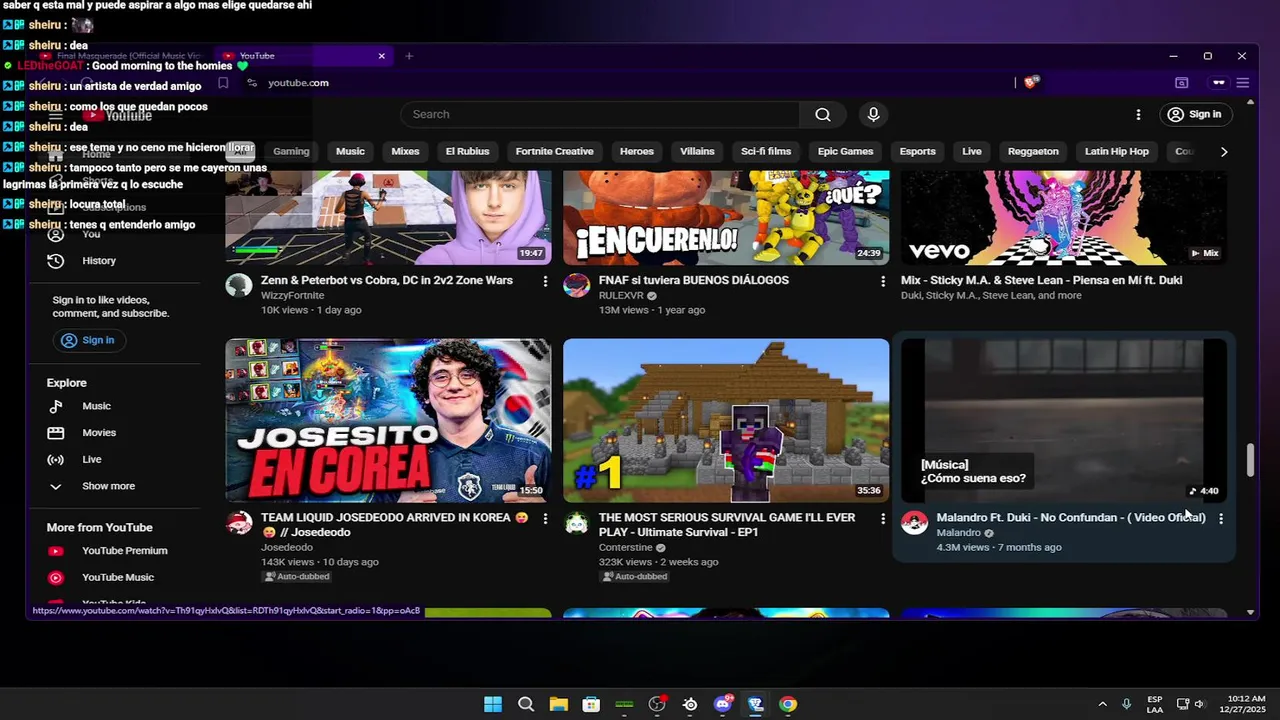The image size is (1280, 720).
Task: Click the page vertical scrollbar thumb
Action: coord(1250,460)
